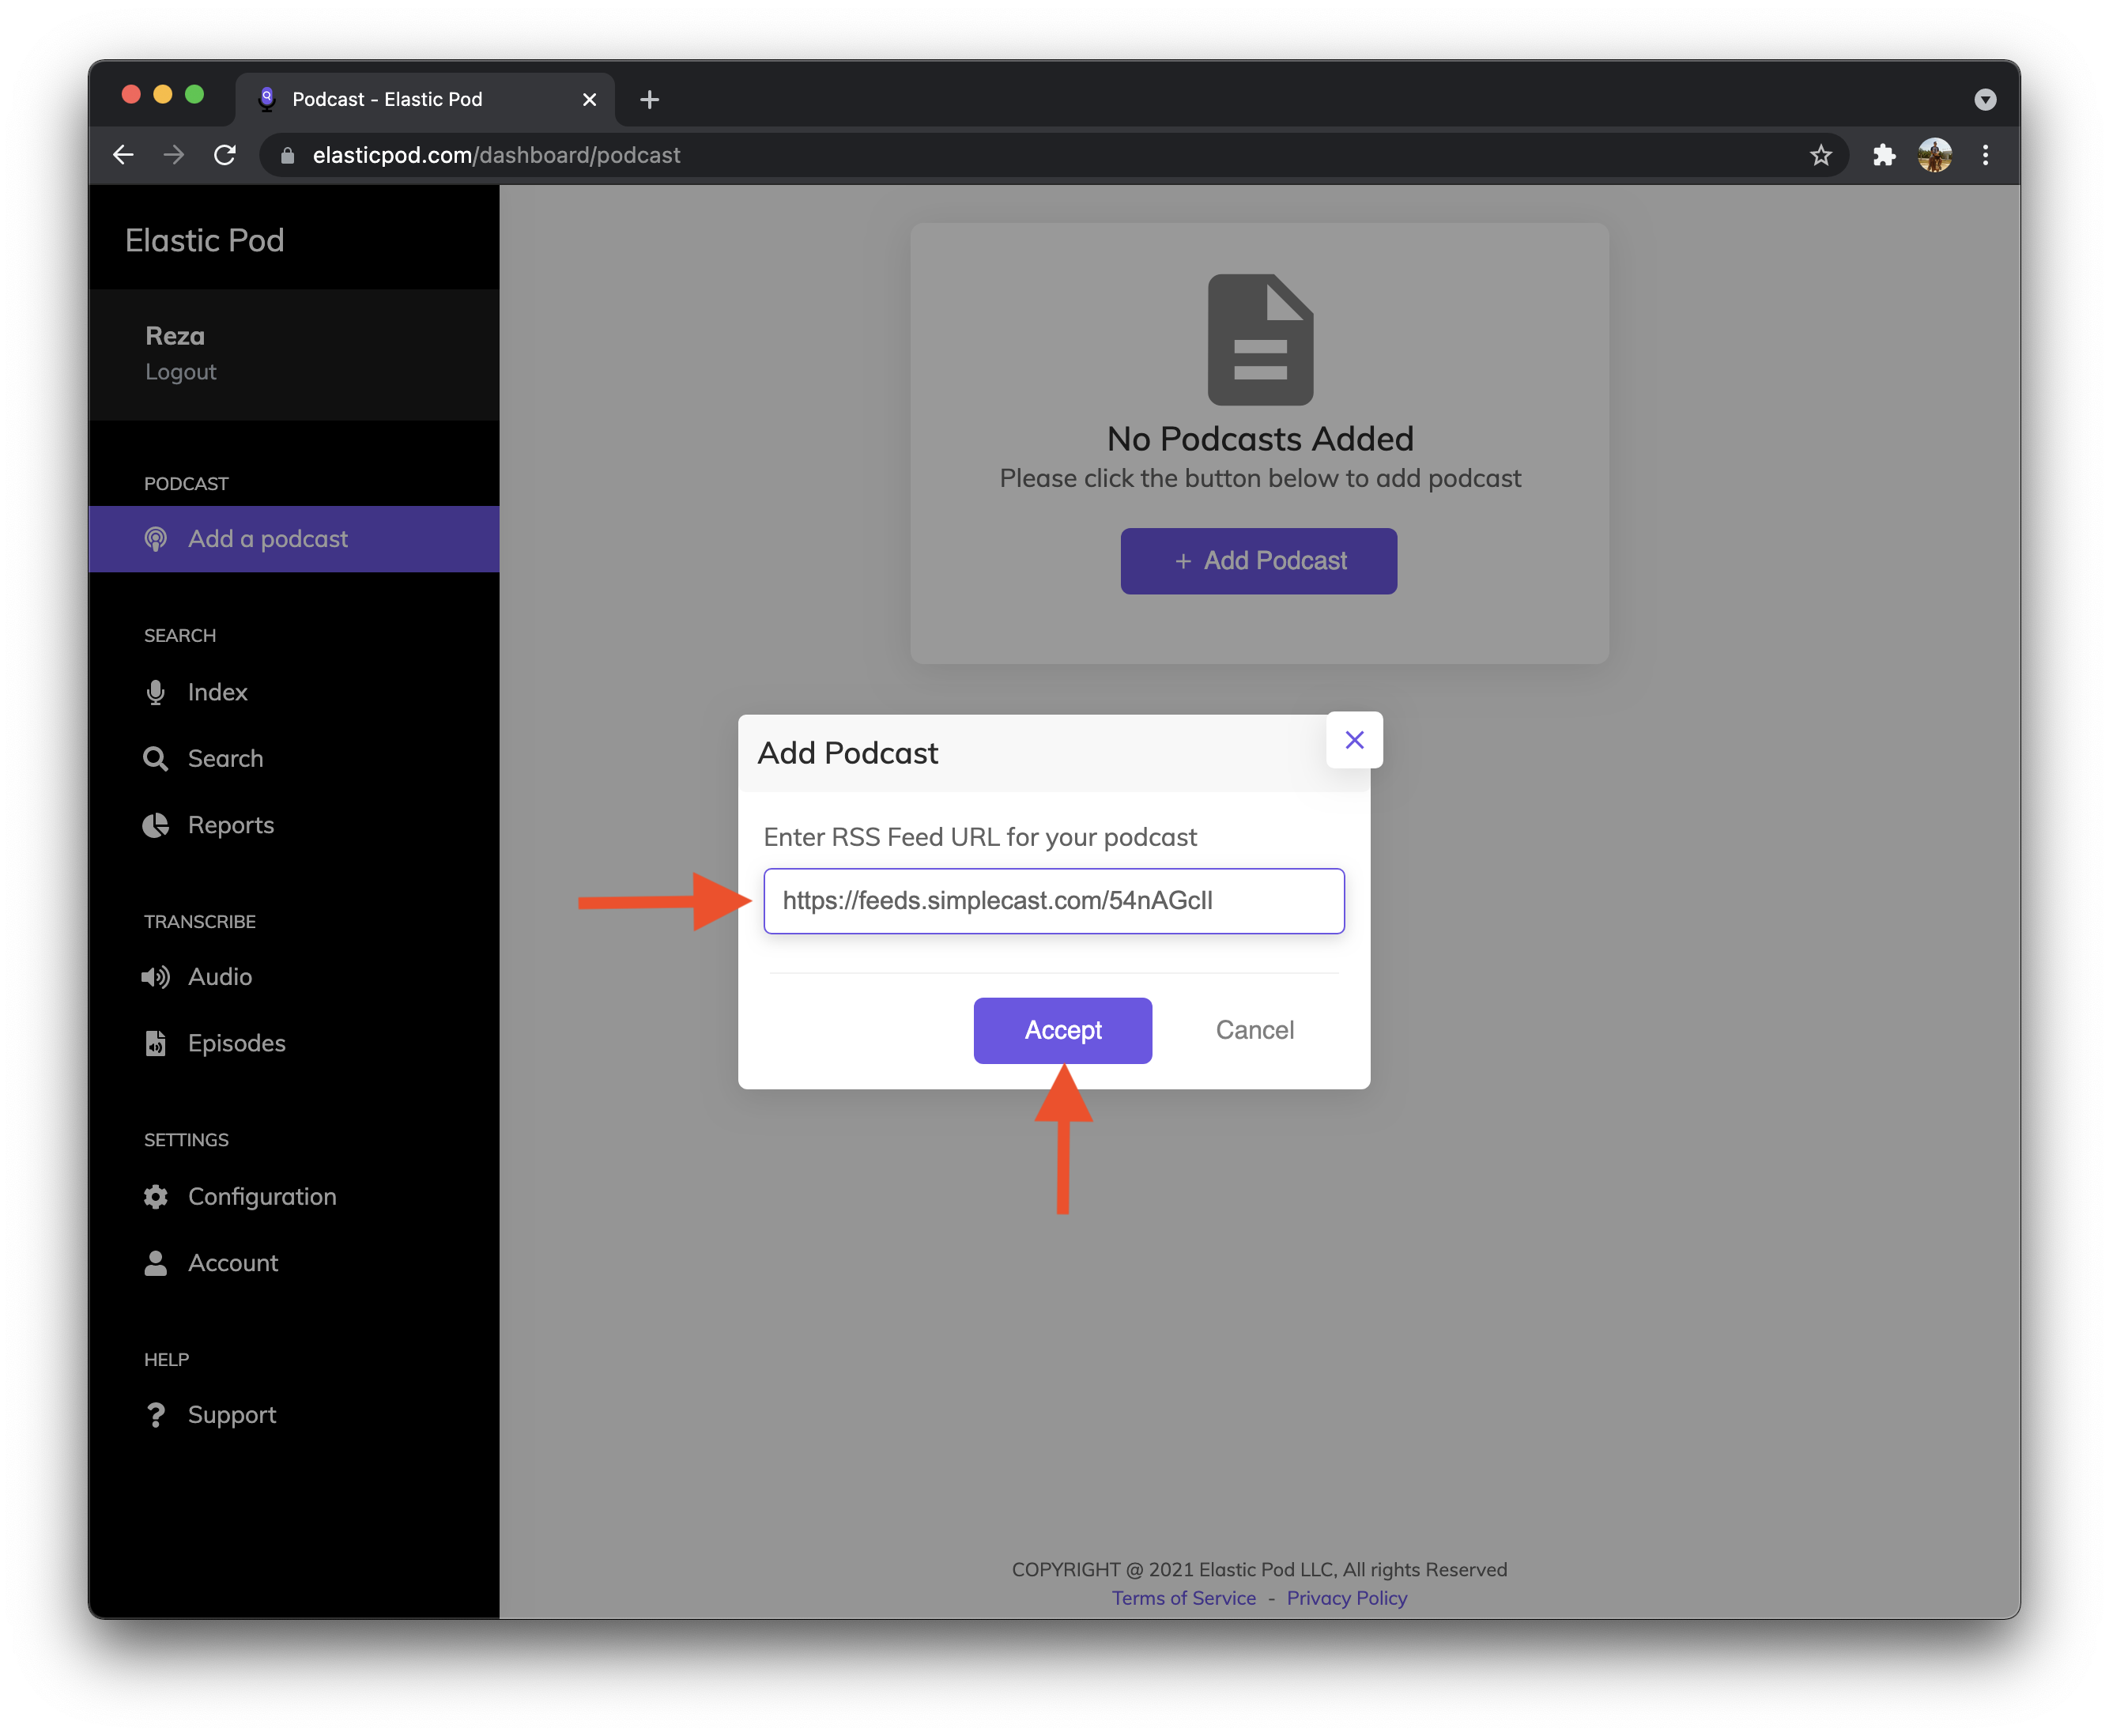Click the macOS green fullscreen button
Screen dimensions: 2109x1736
pos(195,94)
